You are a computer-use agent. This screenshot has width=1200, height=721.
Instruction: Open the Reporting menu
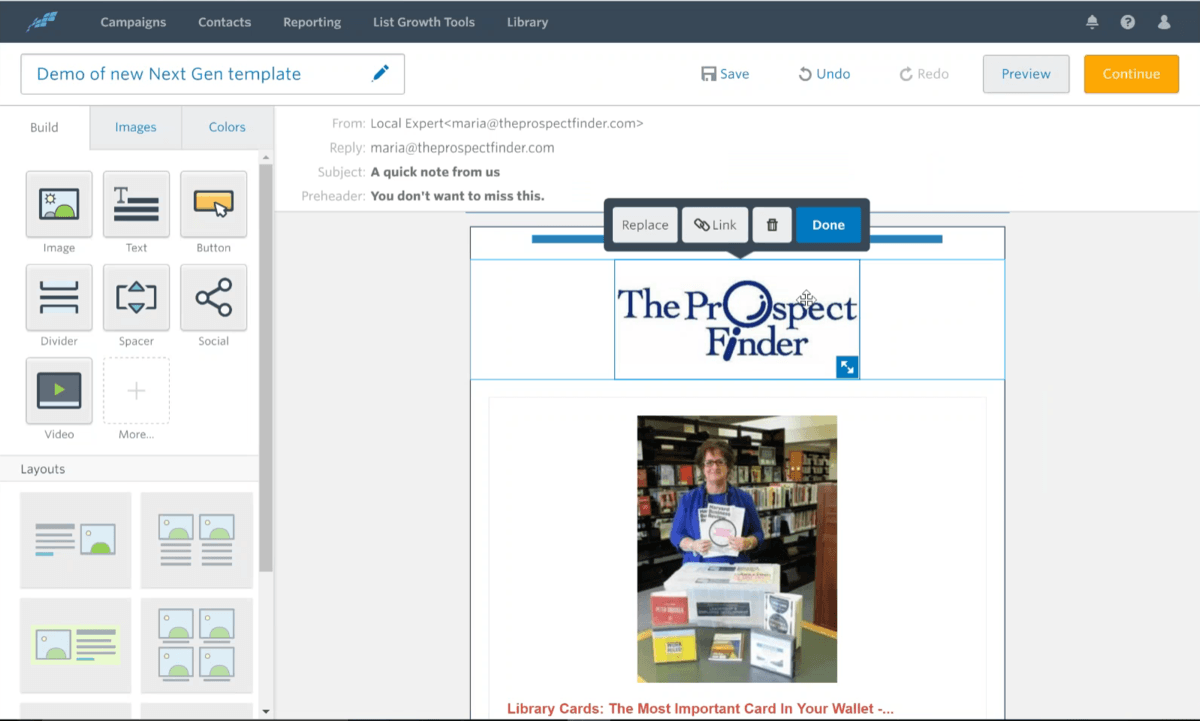point(312,22)
